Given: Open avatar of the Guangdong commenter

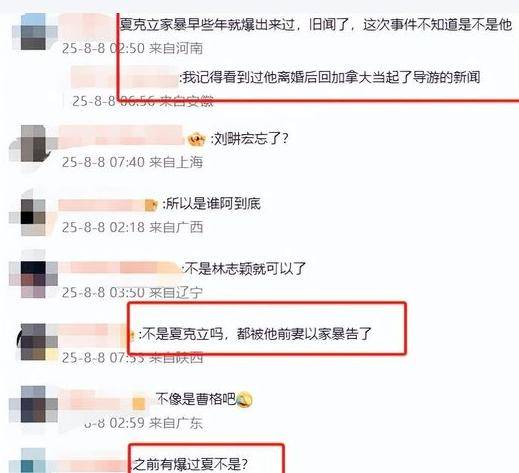Looking at the screenshot, I should pos(33,404).
